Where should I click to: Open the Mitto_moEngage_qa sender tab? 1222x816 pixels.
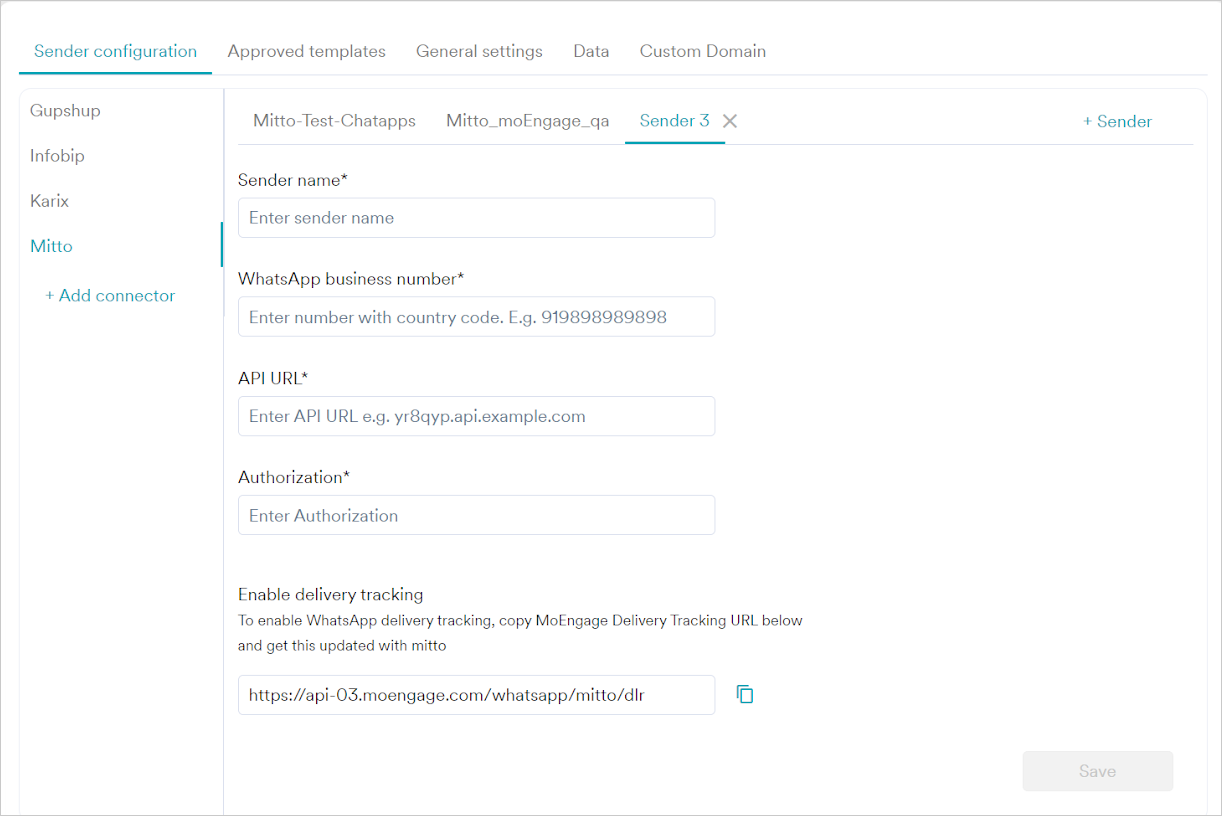(x=527, y=120)
